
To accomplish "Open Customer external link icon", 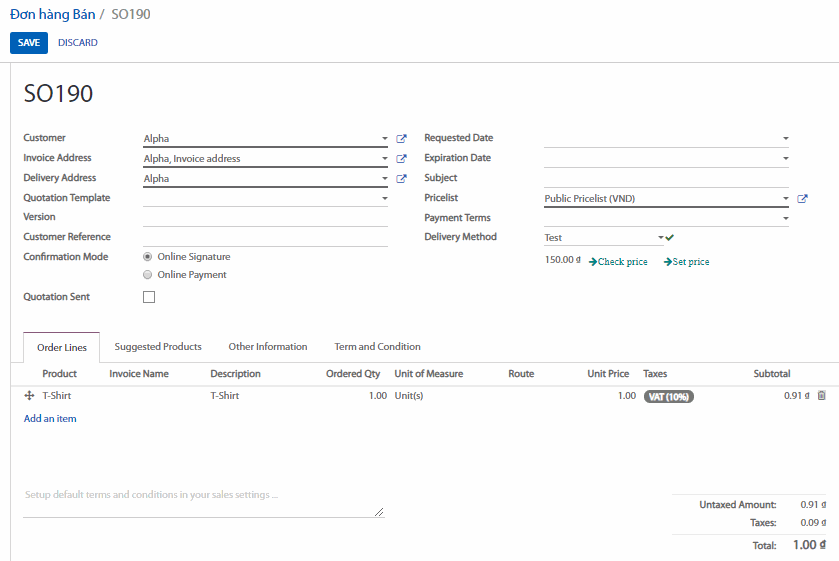I will [x=401, y=139].
